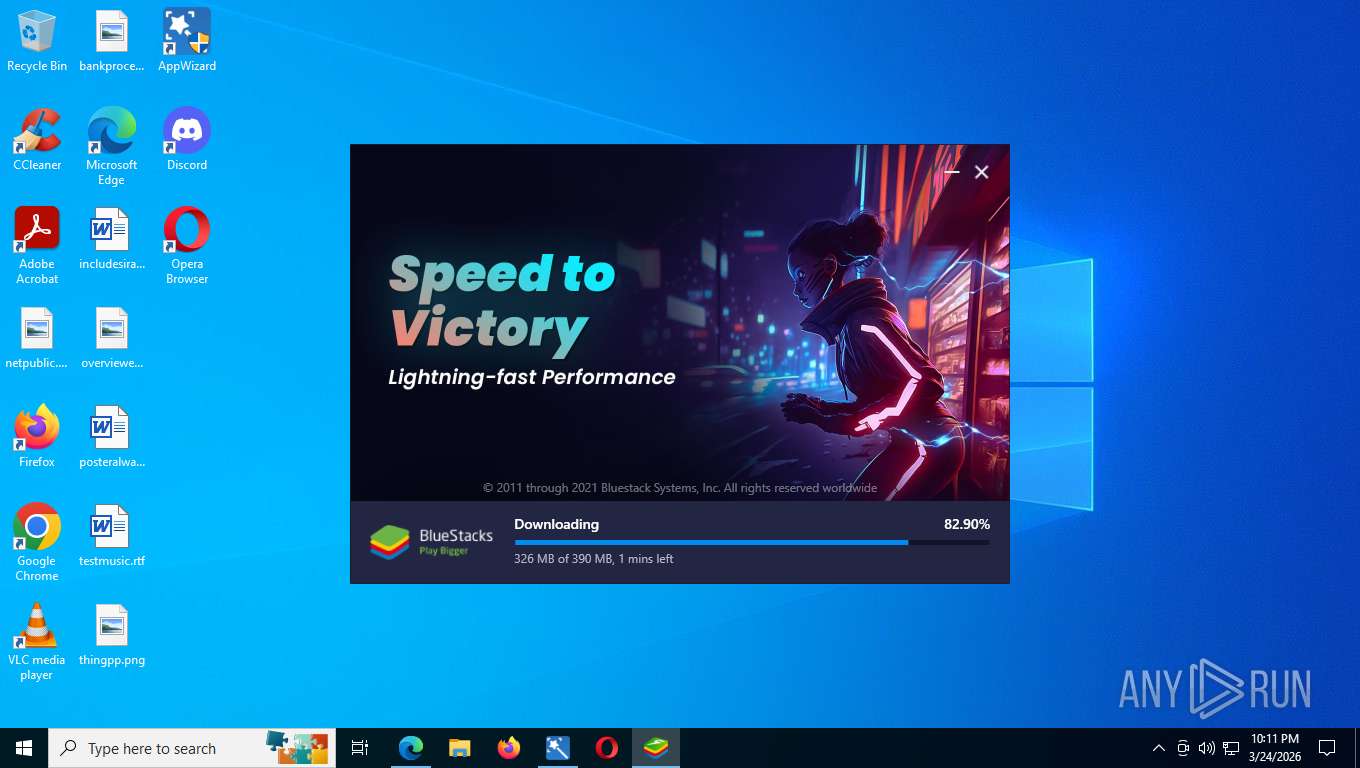Launch the VLC media player shortcut
This screenshot has width=1360, height=768.
[37, 642]
